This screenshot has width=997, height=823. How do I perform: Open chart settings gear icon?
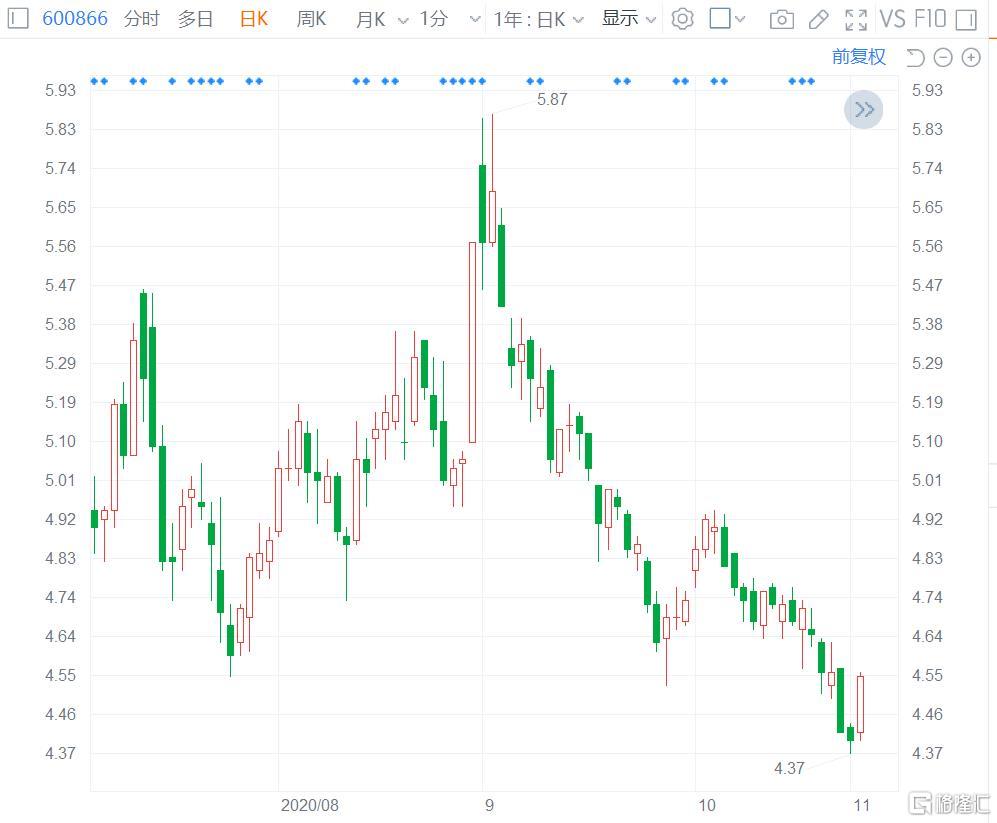coord(682,19)
